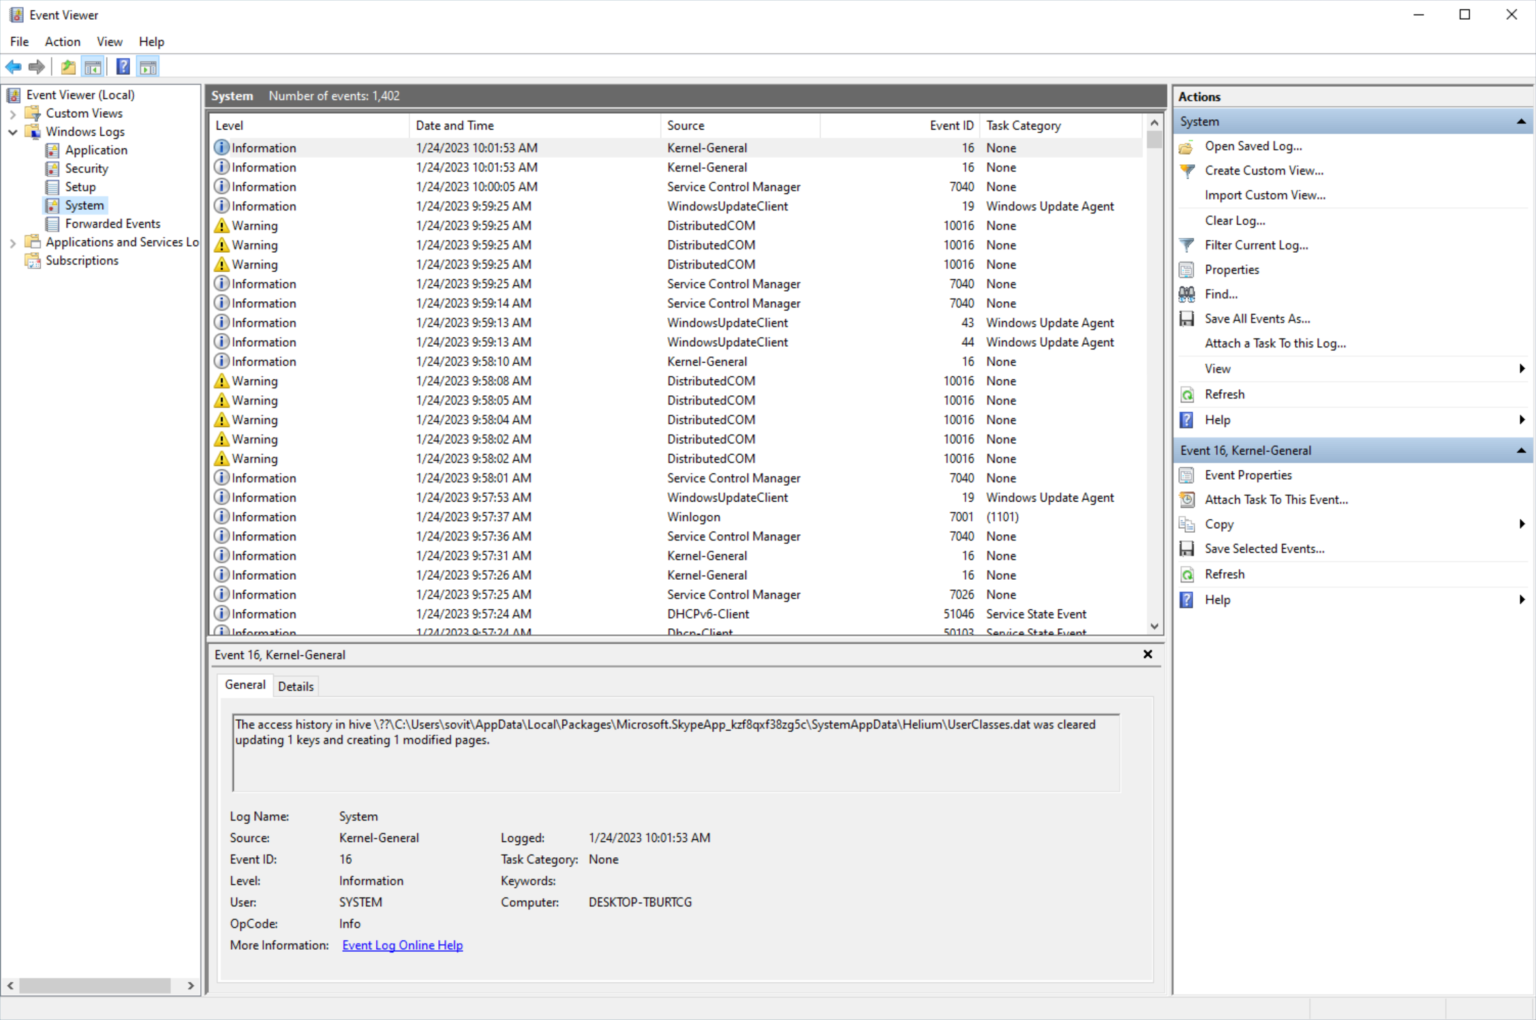Click the Filter Current Log funnel icon

coord(1186,244)
